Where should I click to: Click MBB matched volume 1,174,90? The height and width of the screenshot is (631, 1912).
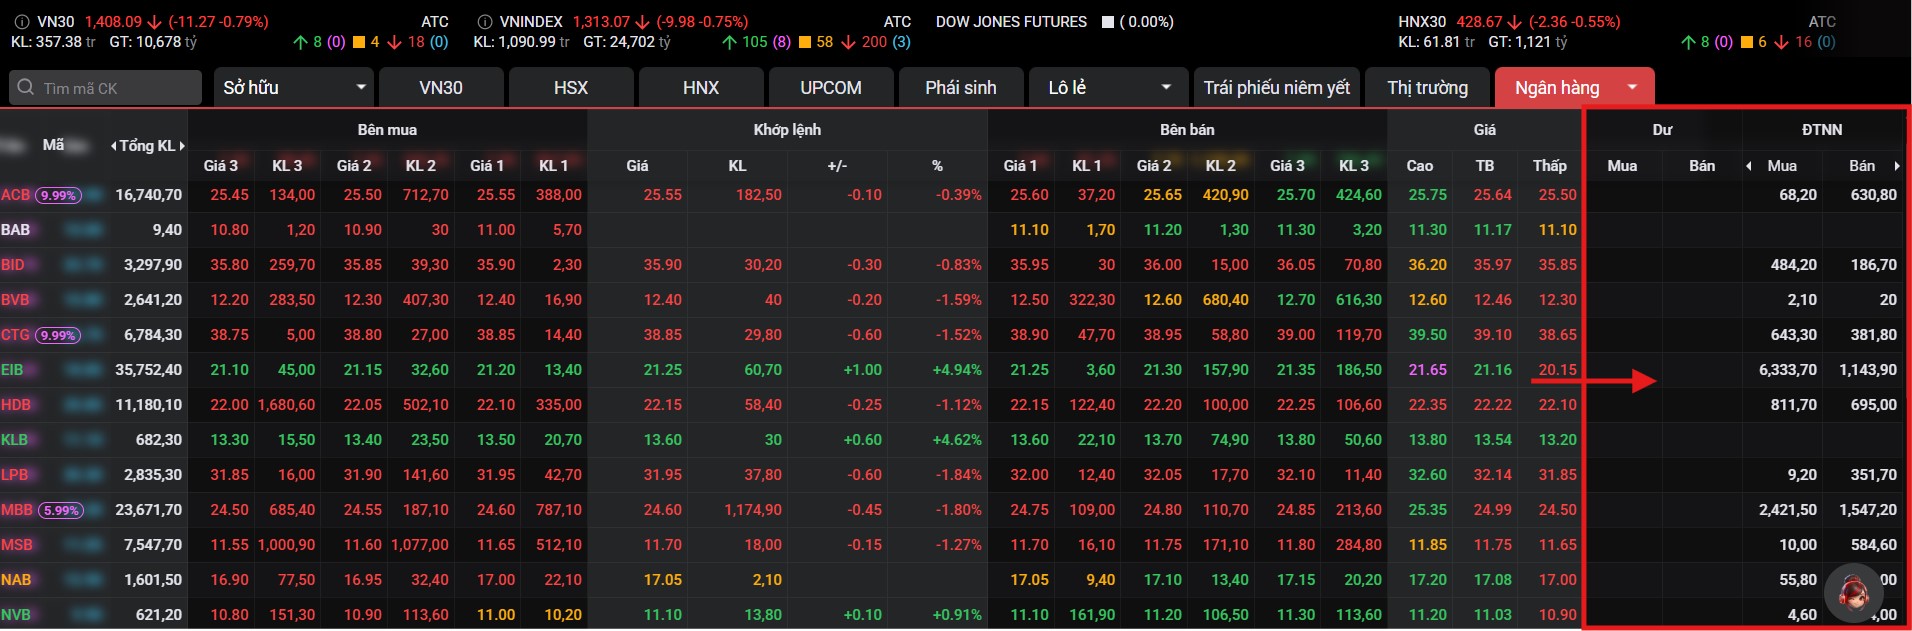(x=753, y=510)
